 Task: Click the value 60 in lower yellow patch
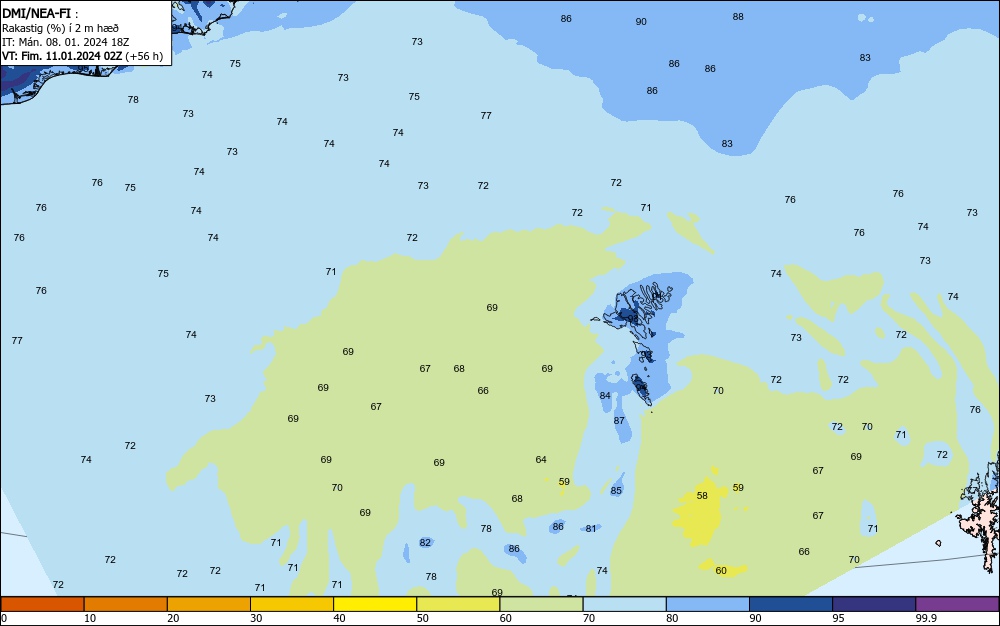coord(721,571)
